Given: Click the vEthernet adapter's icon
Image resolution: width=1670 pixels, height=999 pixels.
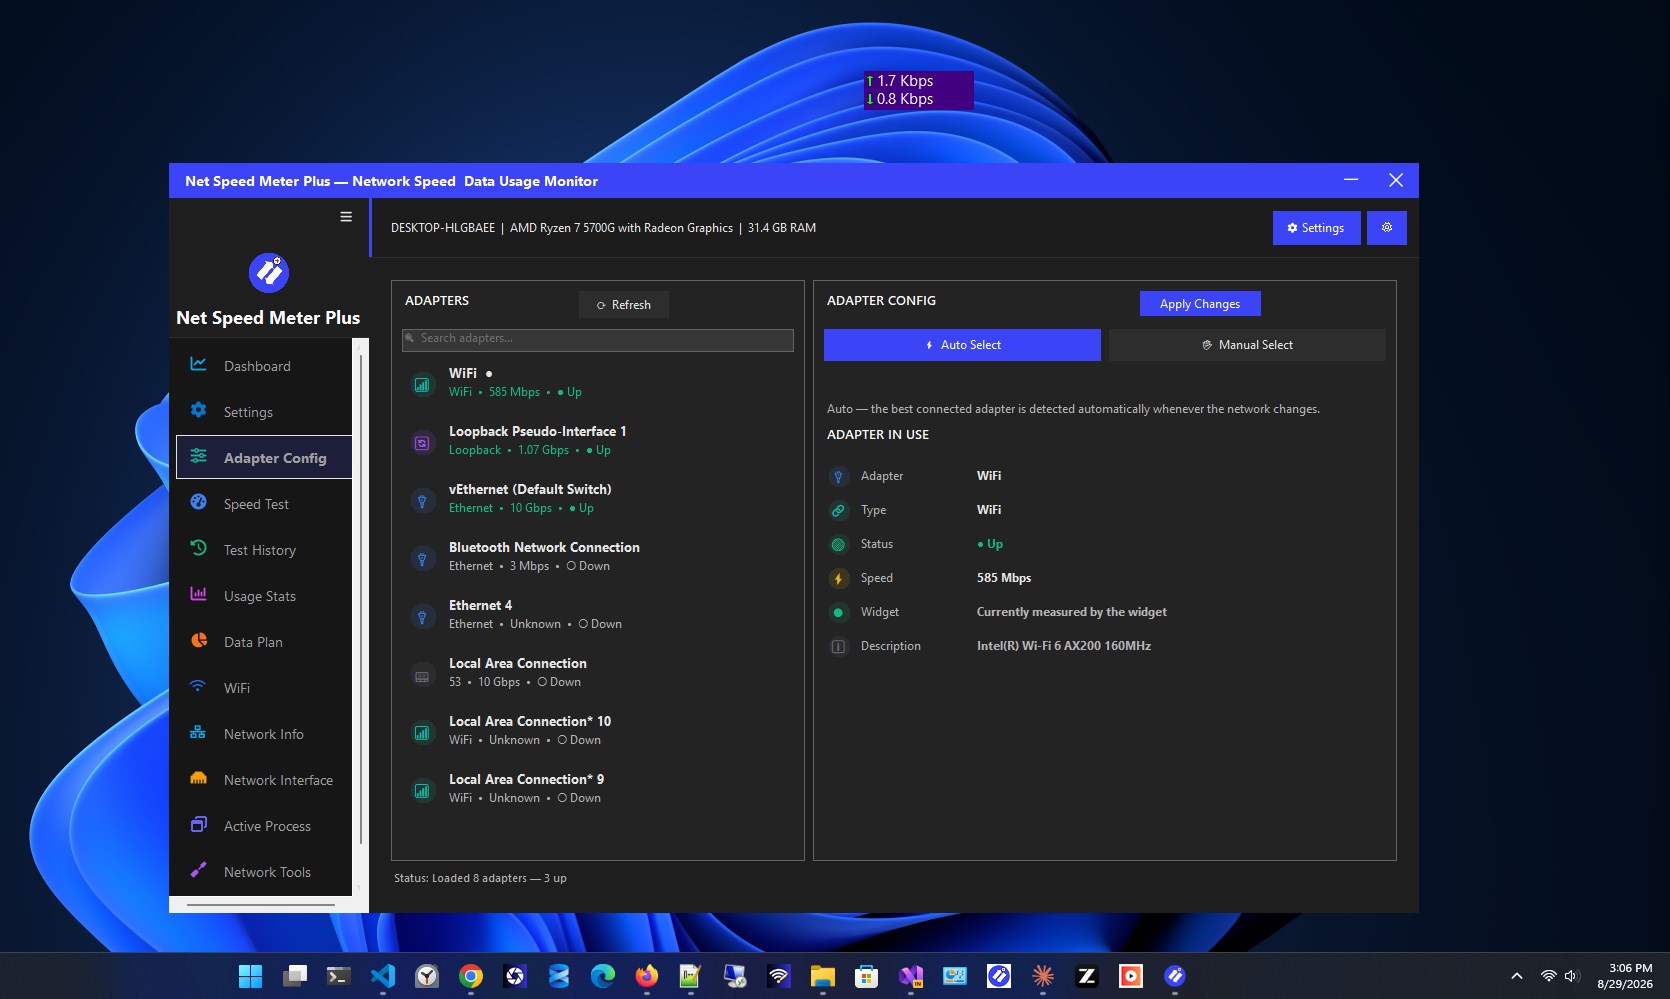Looking at the screenshot, I should (422, 501).
